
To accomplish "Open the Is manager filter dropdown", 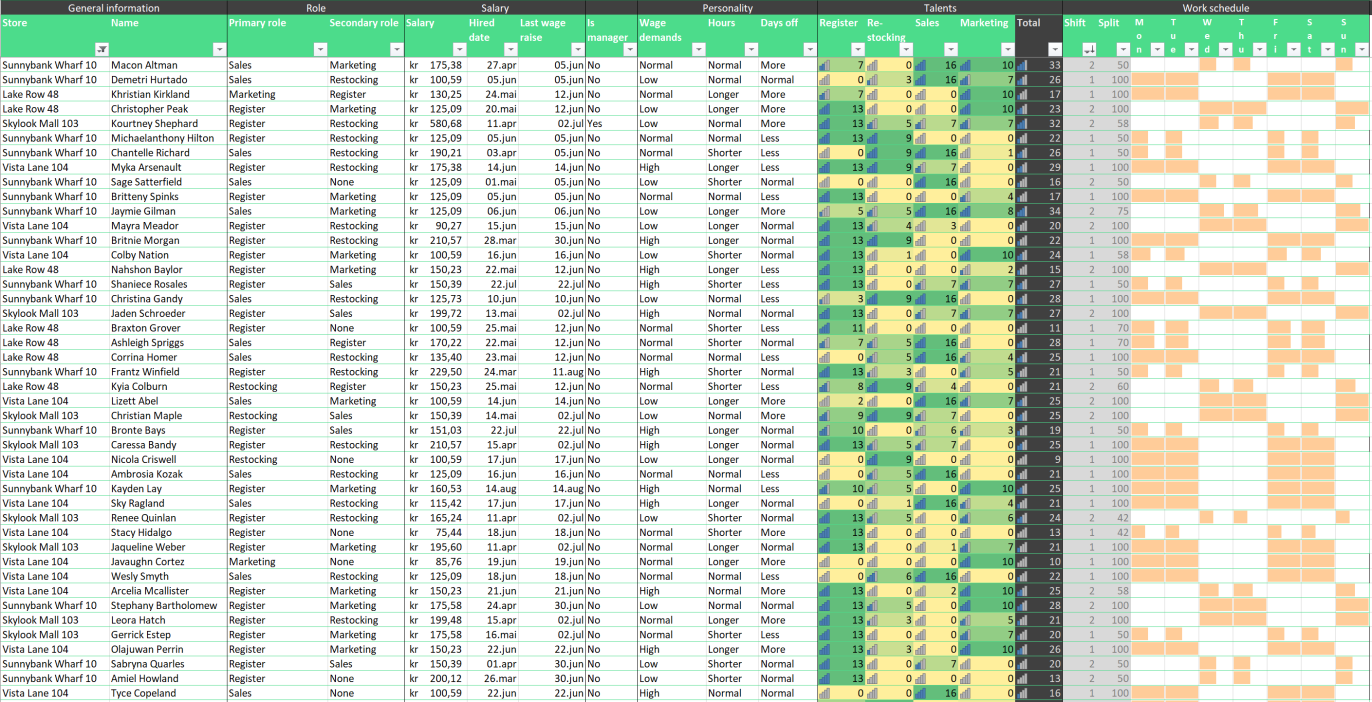I will [x=630, y=49].
